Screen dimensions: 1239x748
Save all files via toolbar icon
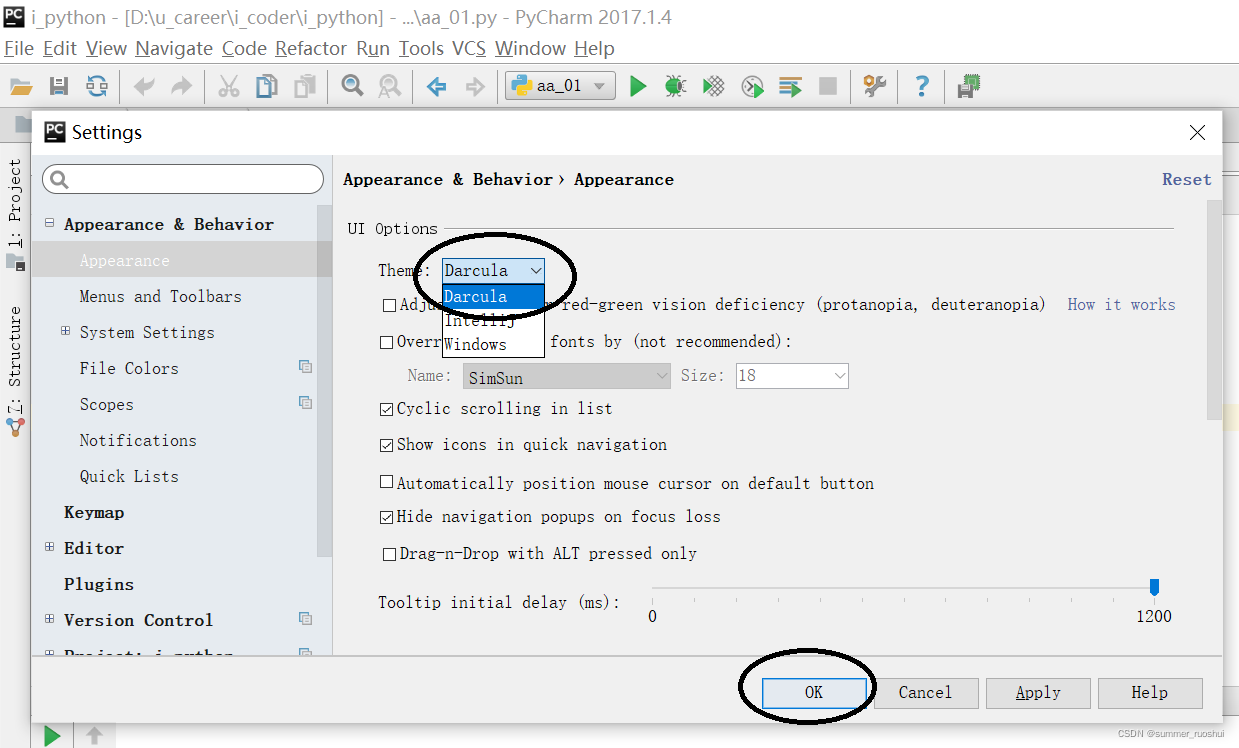(58, 86)
